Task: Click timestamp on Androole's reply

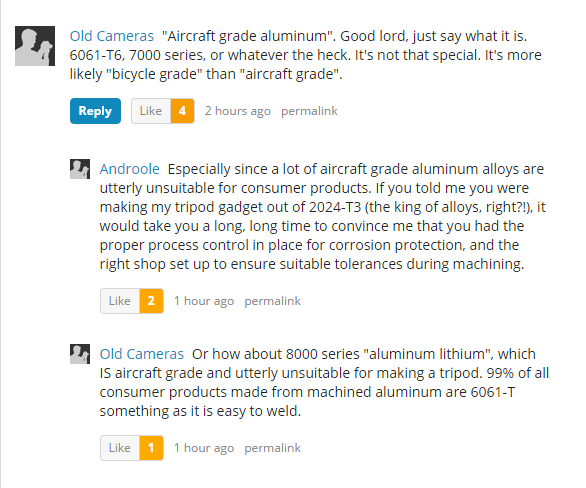Action: tap(204, 301)
